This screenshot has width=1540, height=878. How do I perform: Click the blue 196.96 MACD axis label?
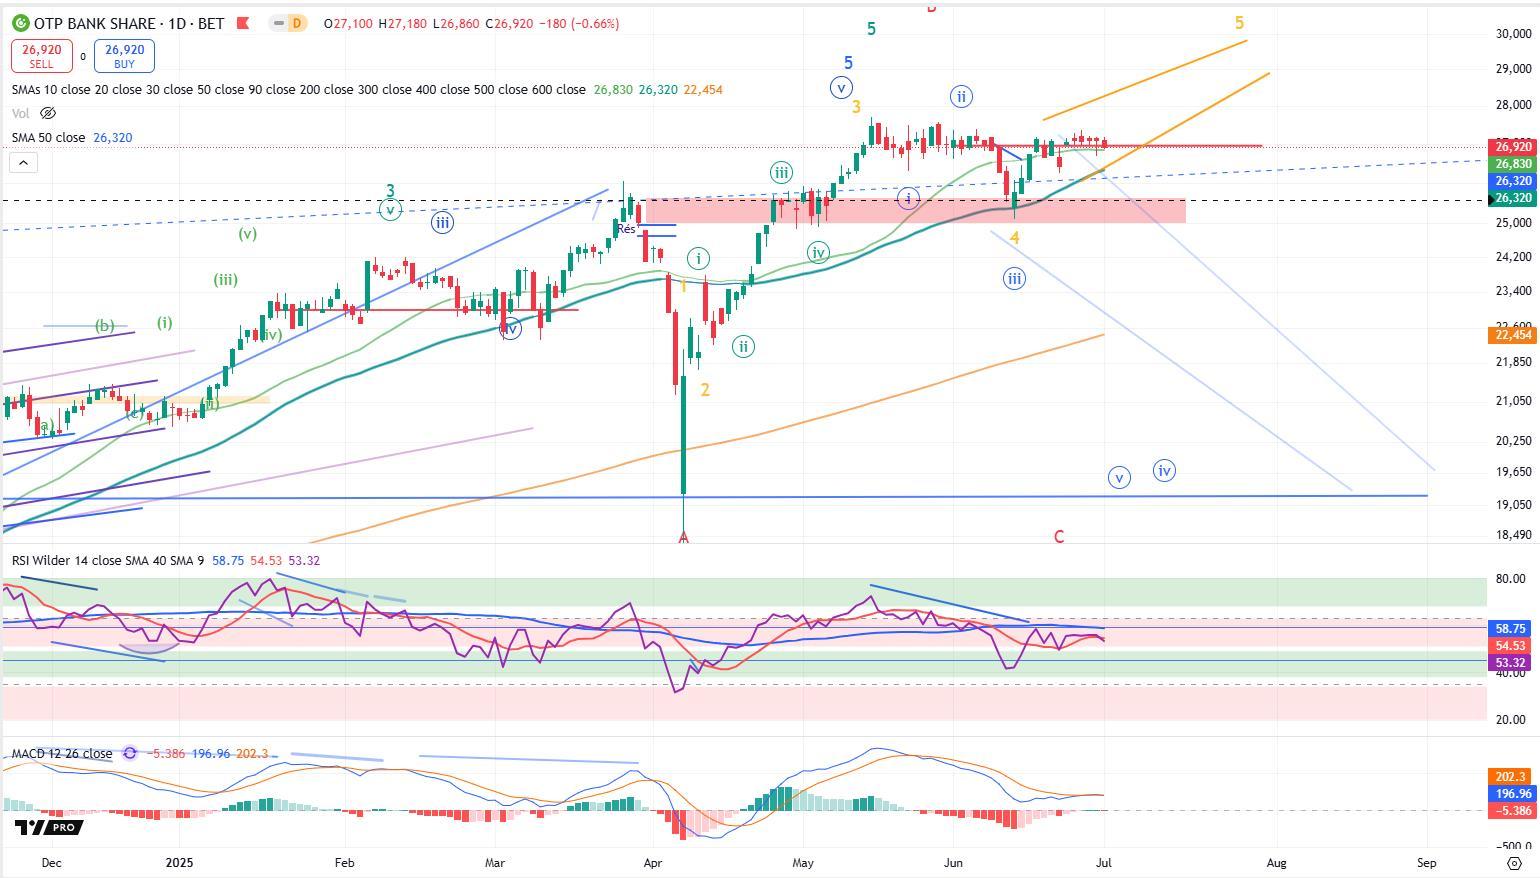click(x=1511, y=794)
